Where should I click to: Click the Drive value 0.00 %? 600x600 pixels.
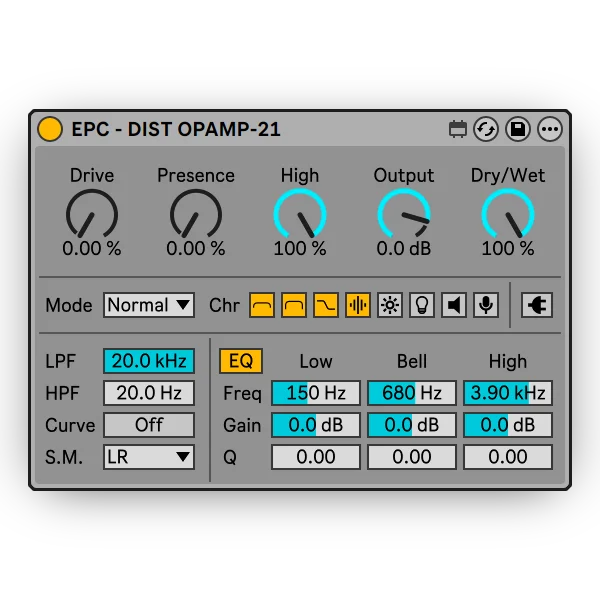tap(92, 248)
